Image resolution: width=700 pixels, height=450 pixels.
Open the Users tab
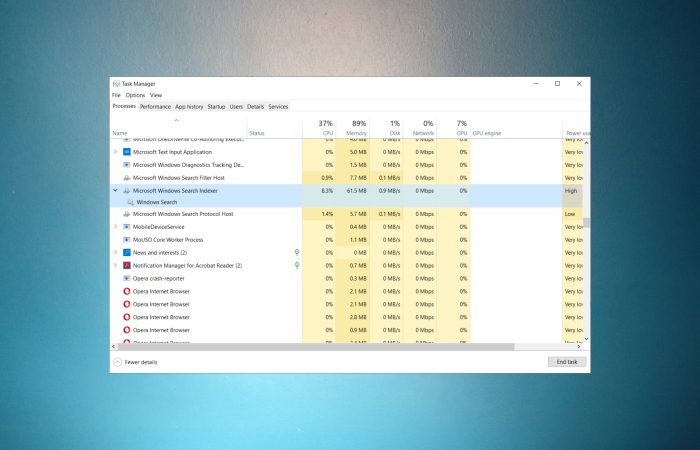[x=236, y=107]
